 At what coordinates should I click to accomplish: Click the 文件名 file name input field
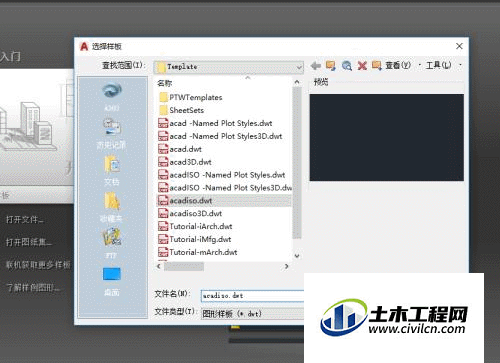pyautogui.click(x=253, y=296)
